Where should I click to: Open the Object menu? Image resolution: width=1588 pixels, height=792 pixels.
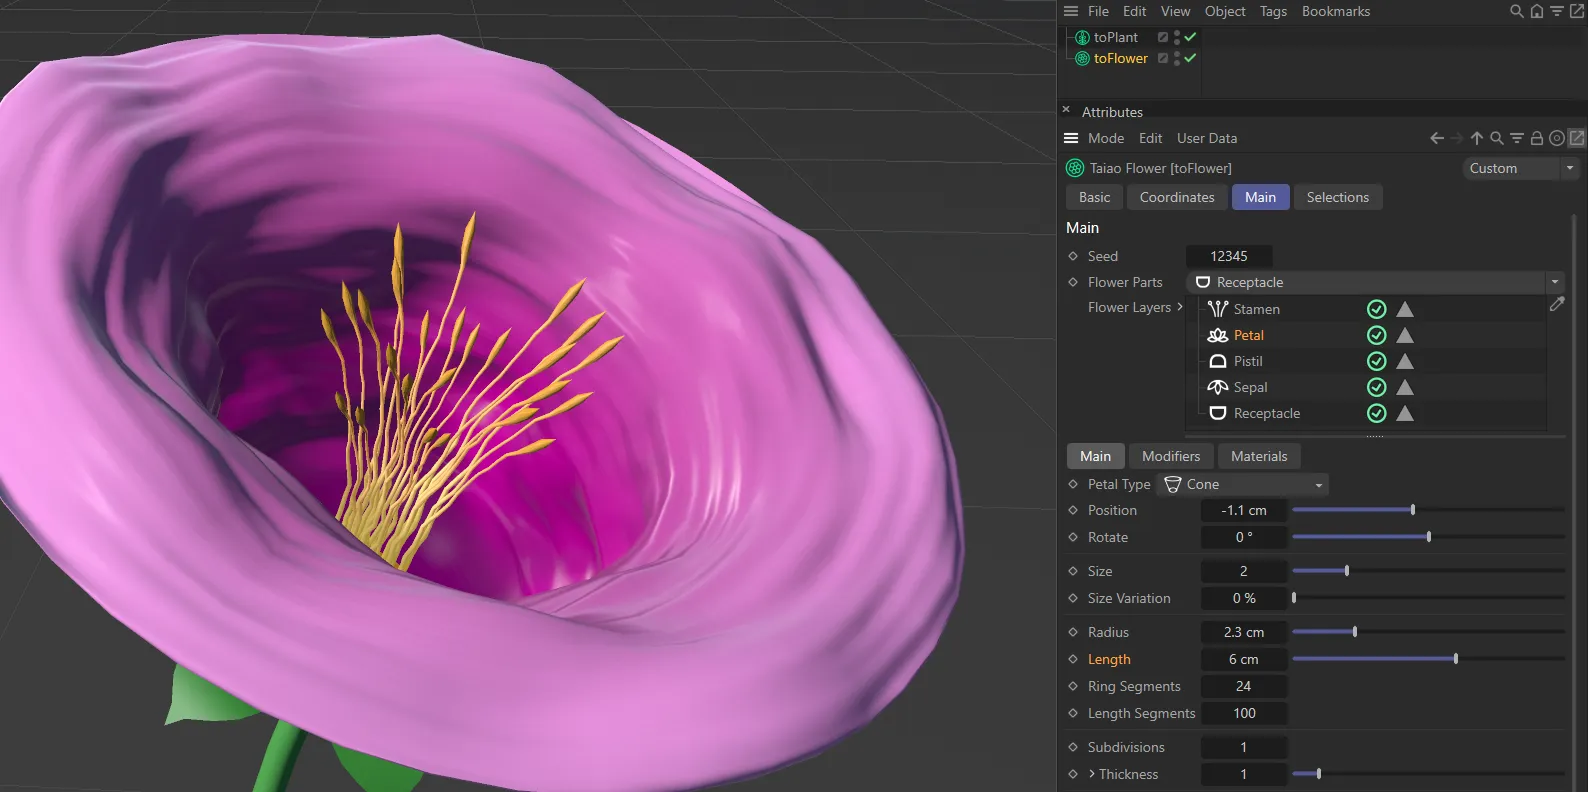1225,11
